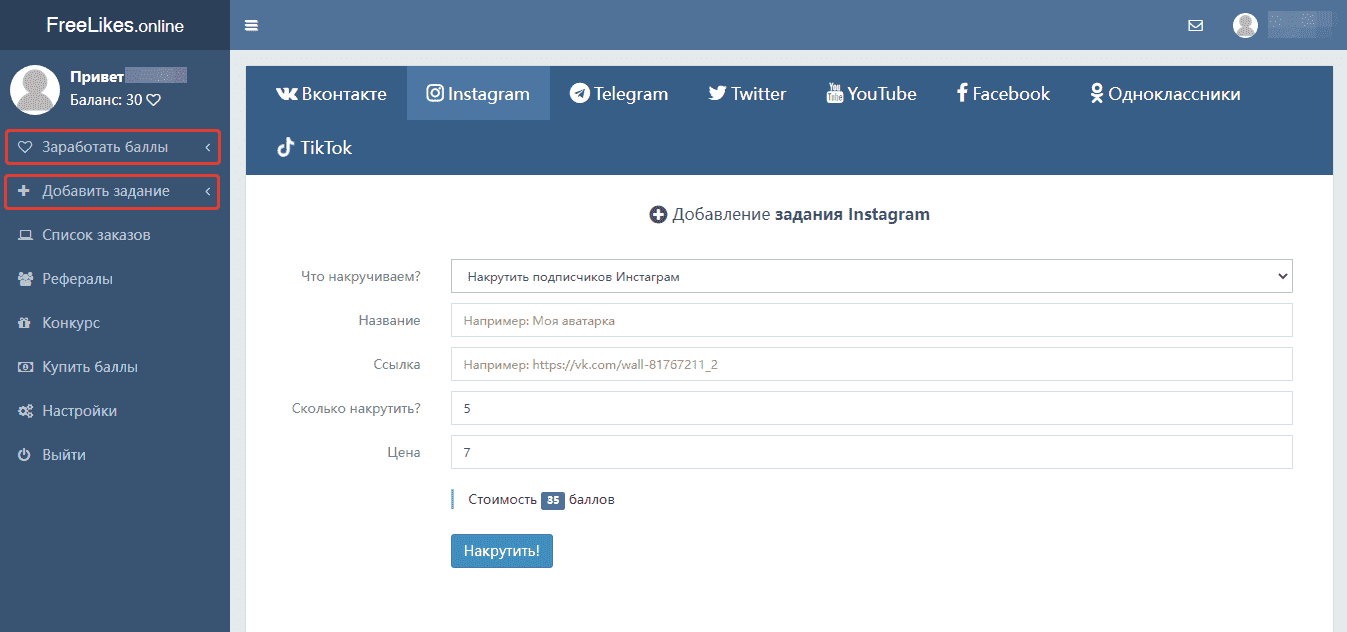Viewport: 1347px width, 632px height.
Task: Open Конкурс gift icon in sidebar
Action: click(x=25, y=323)
